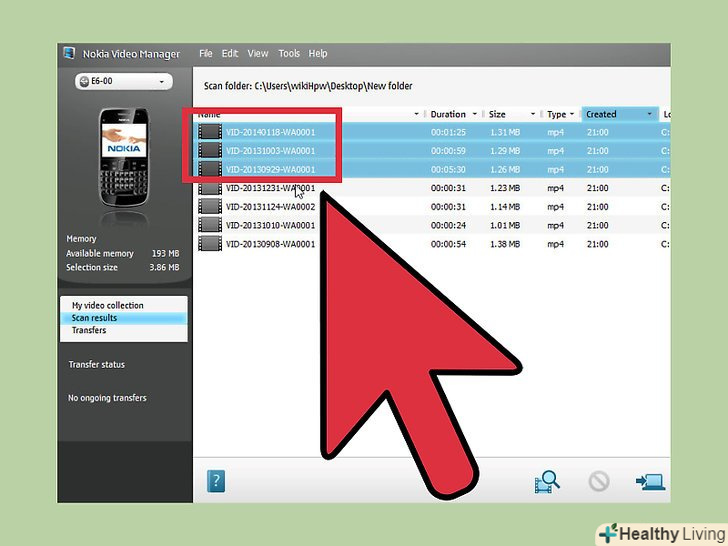Select My video collection

(108, 305)
